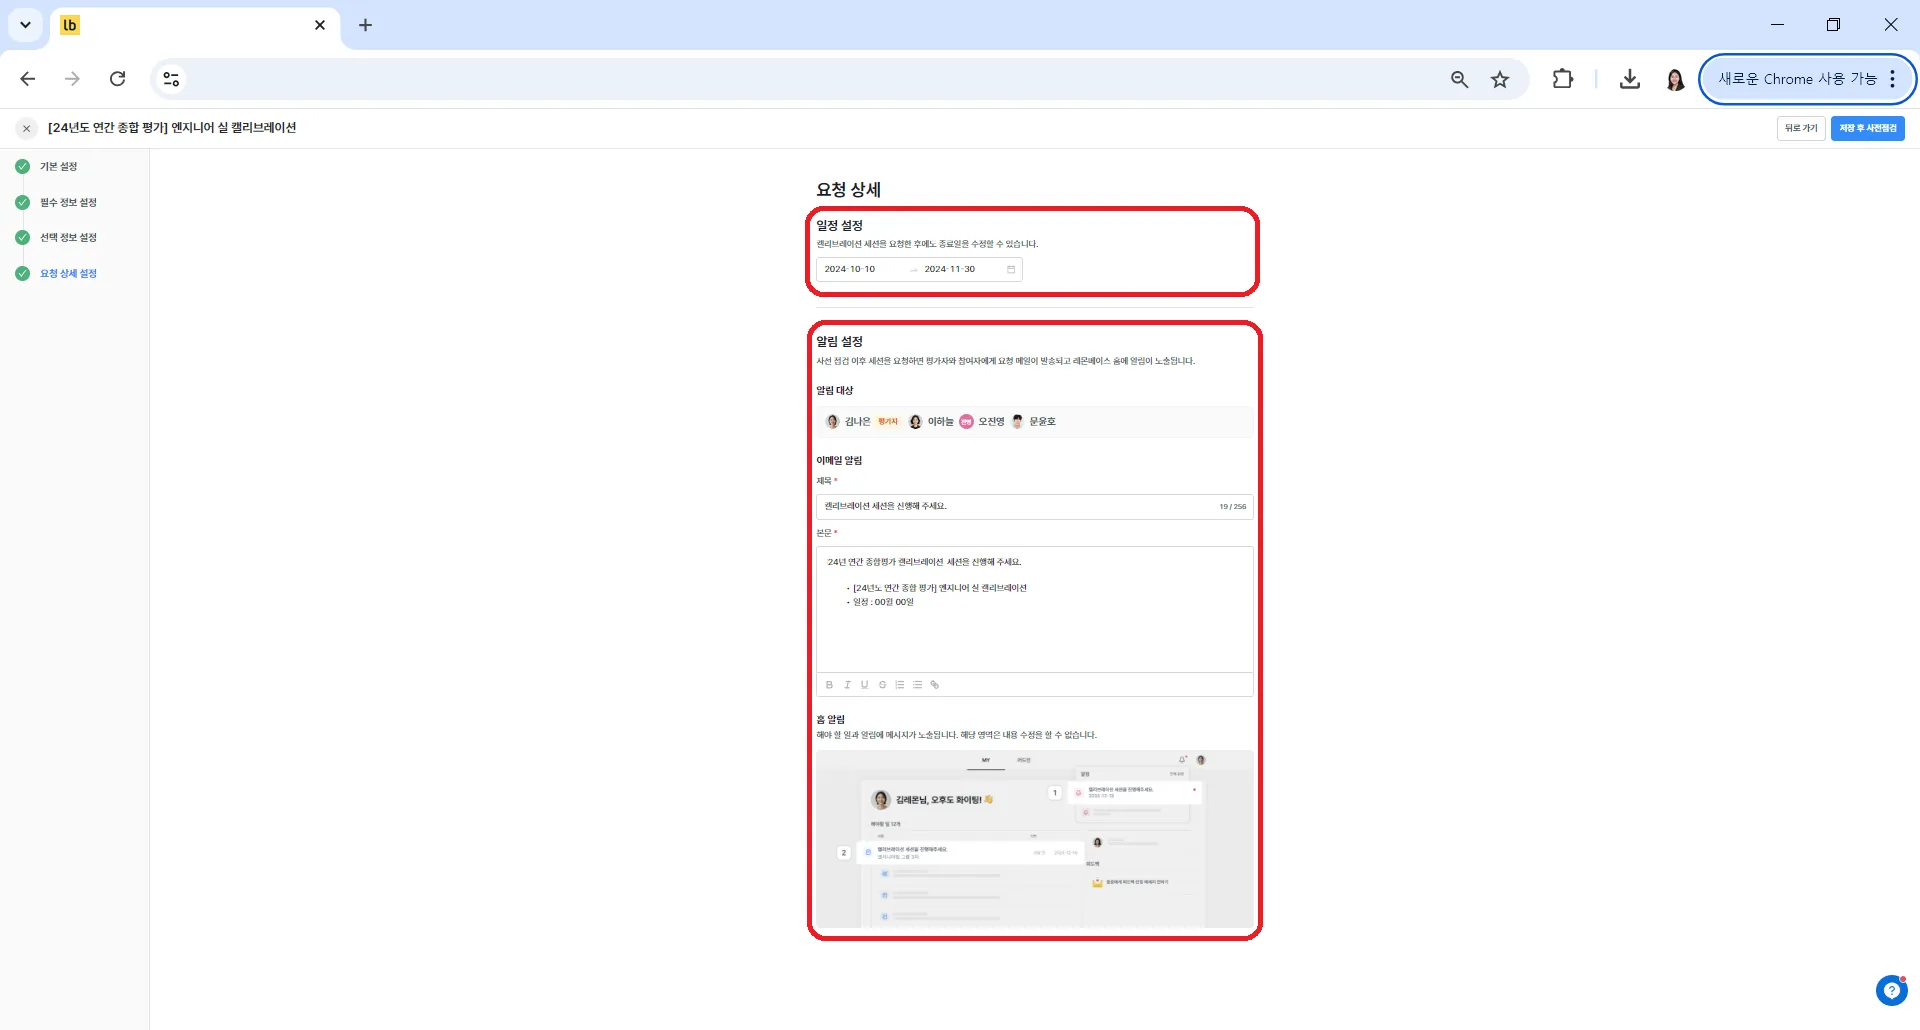This screenshot has height=1030, width=1920.
Task: Go to 필수 정보 설정 step
Action: click(68, 203)
